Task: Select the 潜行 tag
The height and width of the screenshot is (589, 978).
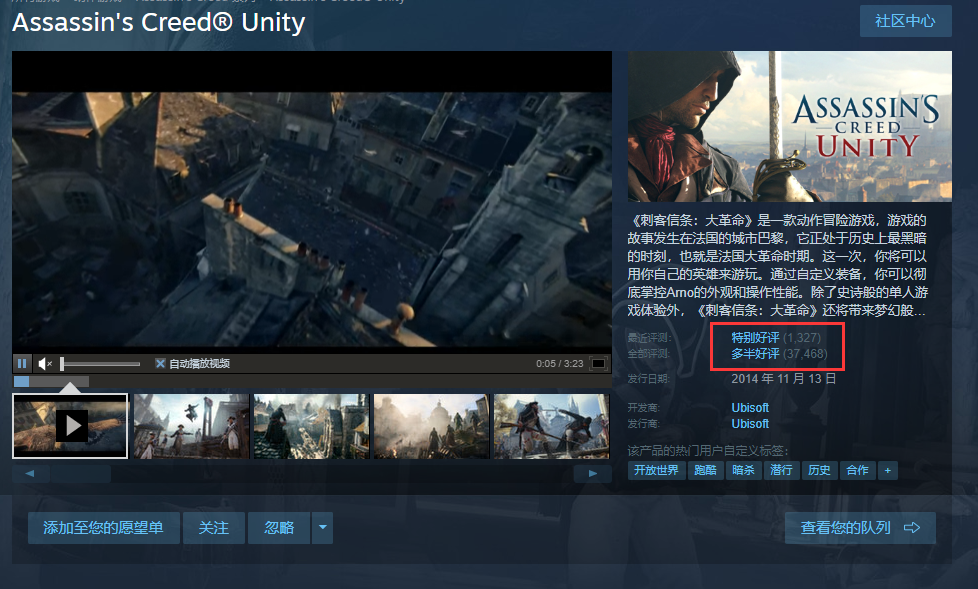Action: [781, 470]
